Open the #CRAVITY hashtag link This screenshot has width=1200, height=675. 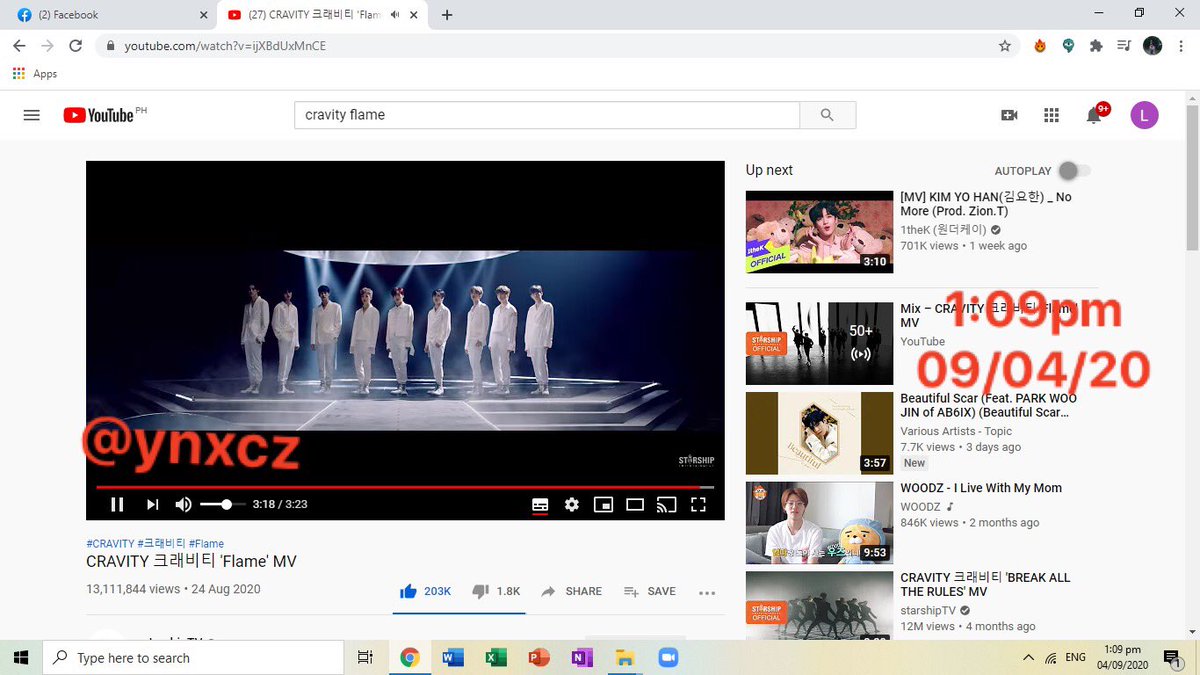click(x=110, y=544)
